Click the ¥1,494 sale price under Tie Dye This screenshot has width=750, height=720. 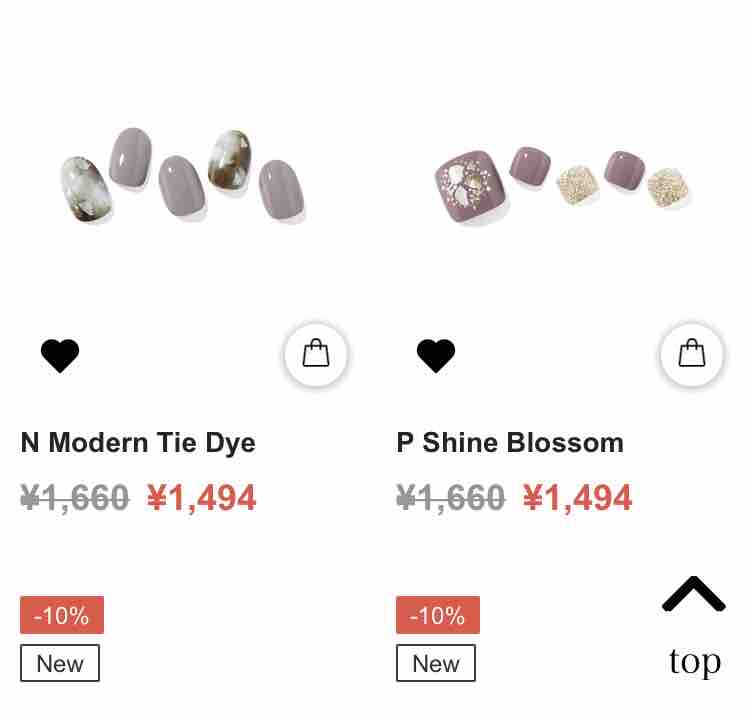point(201,498)
